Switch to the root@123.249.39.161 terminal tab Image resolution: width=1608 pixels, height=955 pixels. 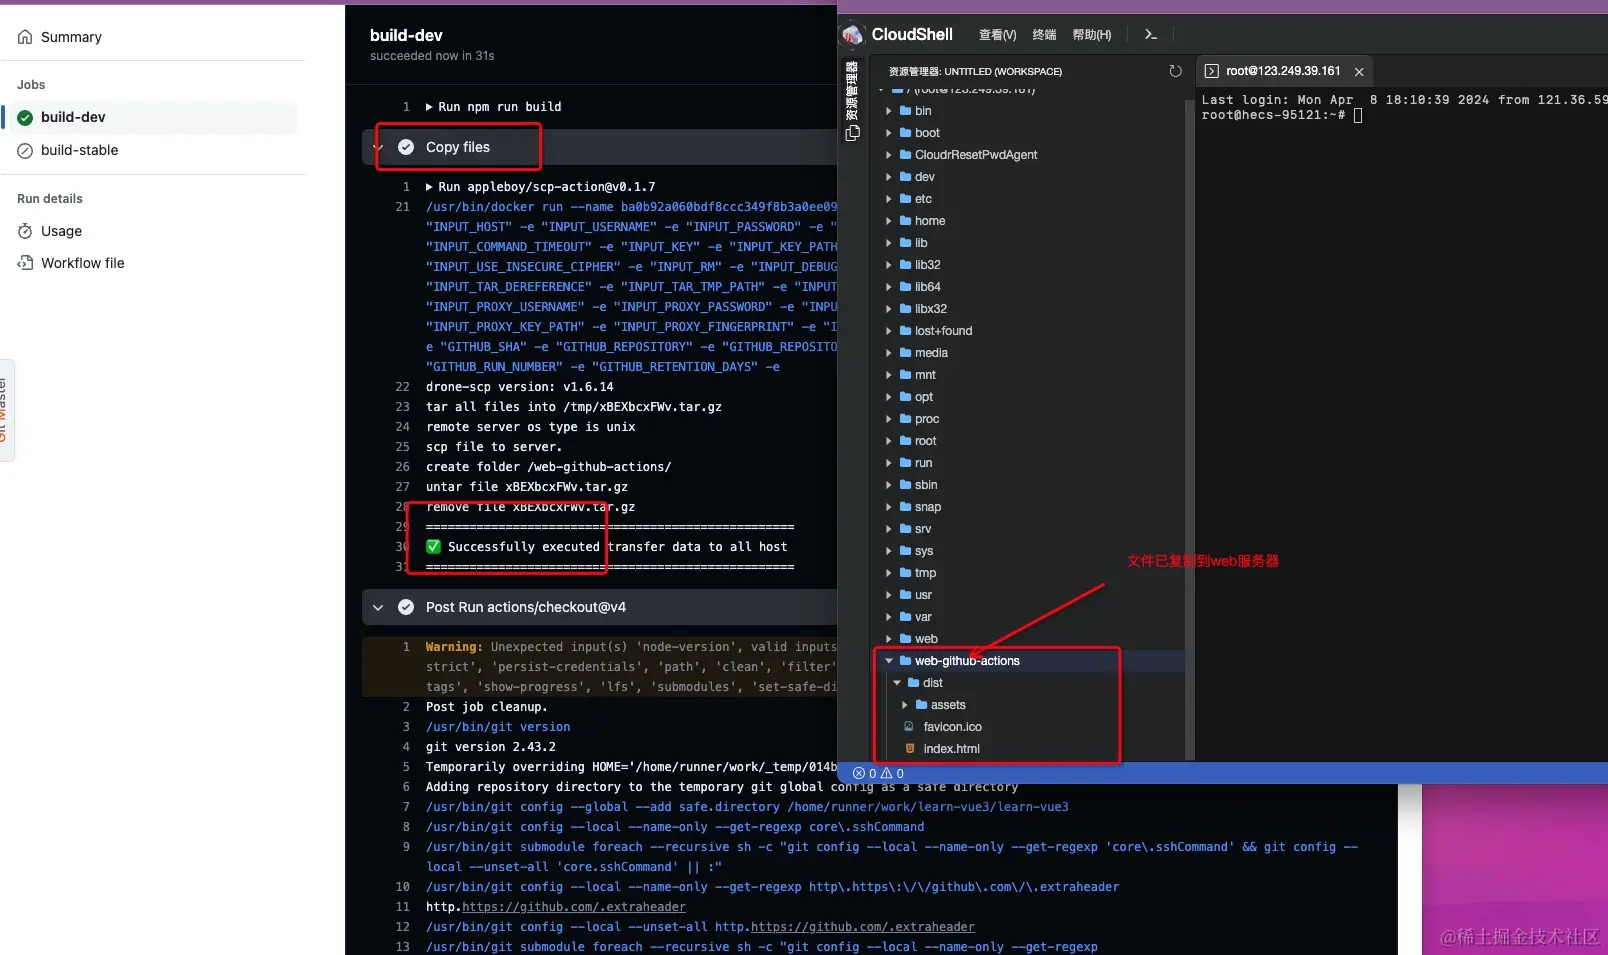click(x=1283, y=71)
